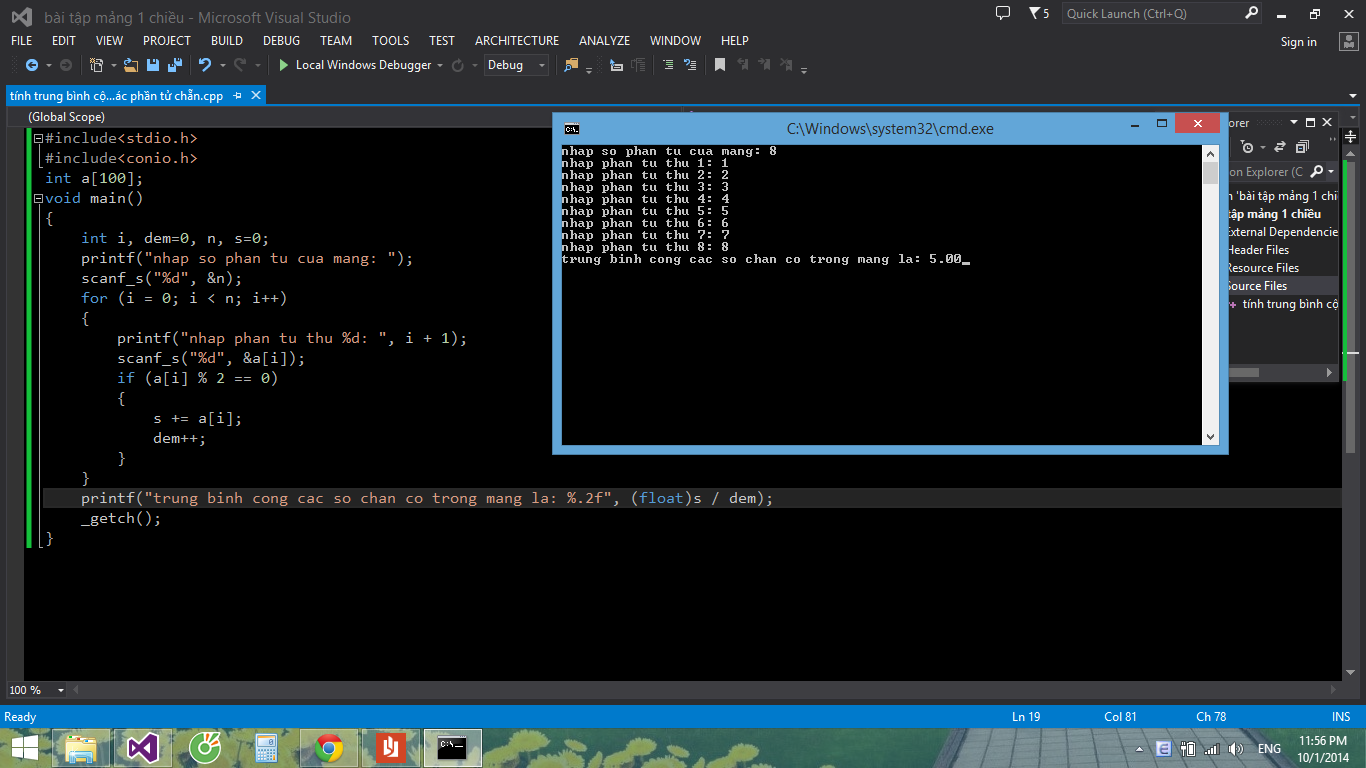Select the Source Files folder in Solution Explorer

click(x=1282, y=286)
